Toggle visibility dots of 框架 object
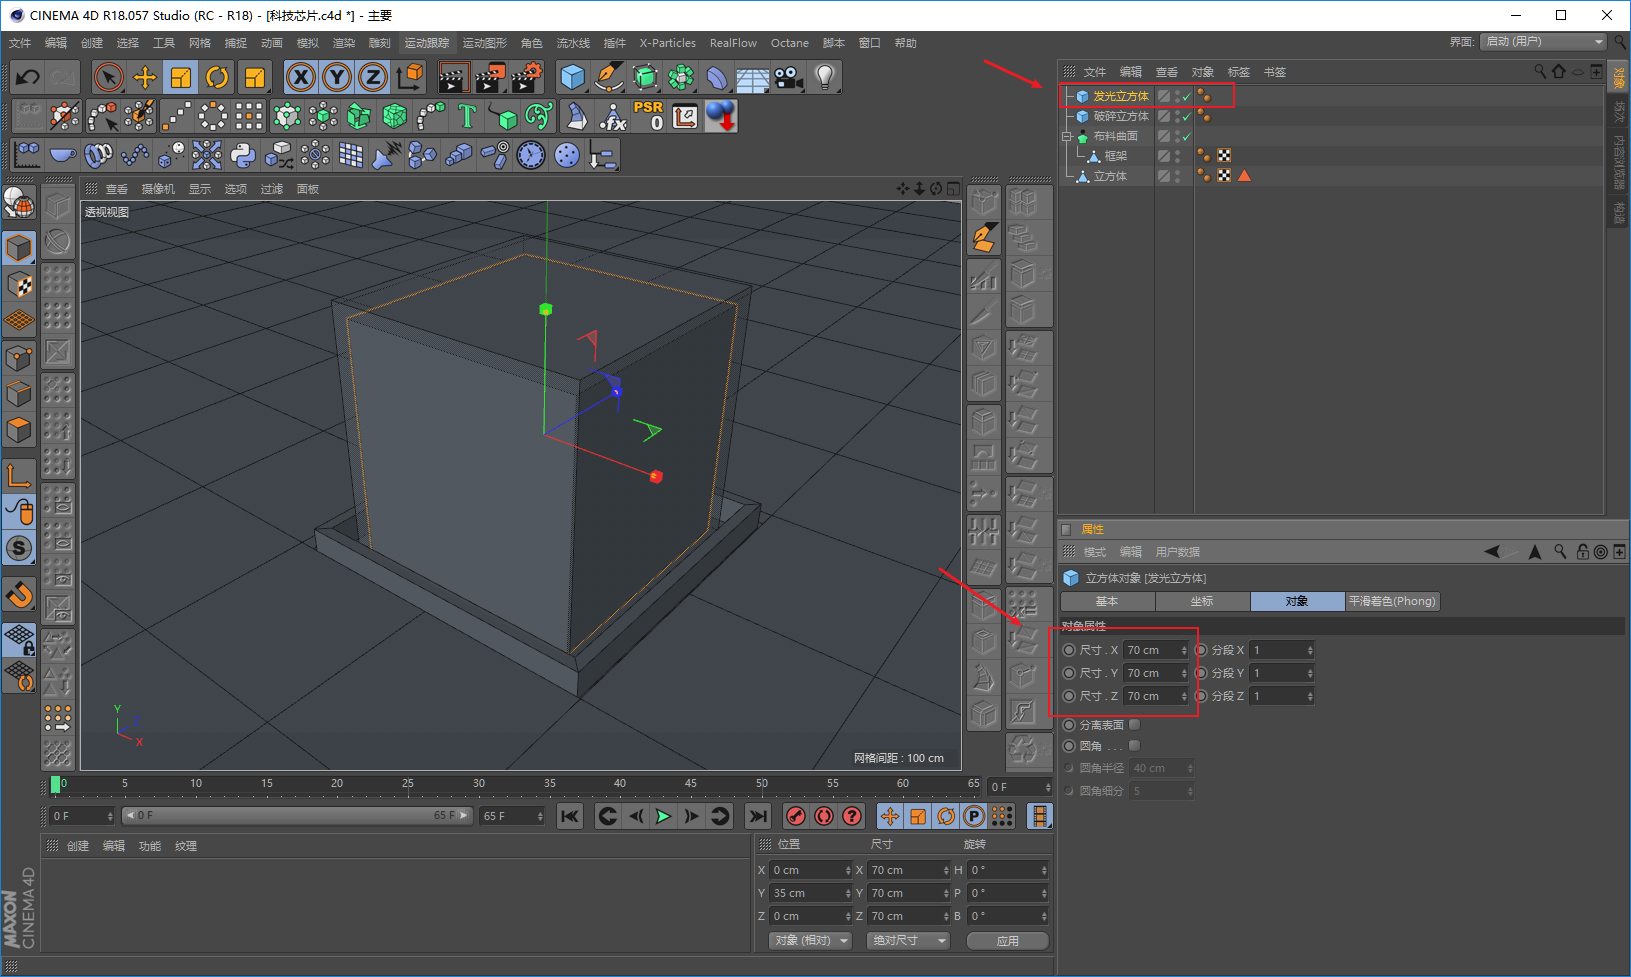1631x977 pixels. (1178, 156)
